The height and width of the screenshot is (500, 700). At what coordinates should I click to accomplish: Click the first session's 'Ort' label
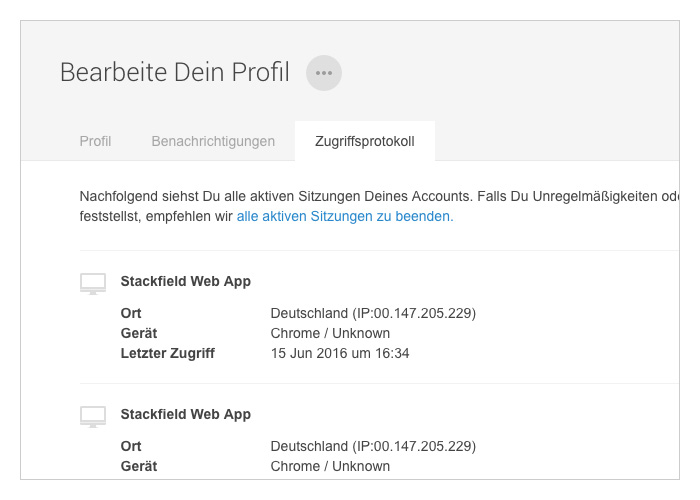131,313
